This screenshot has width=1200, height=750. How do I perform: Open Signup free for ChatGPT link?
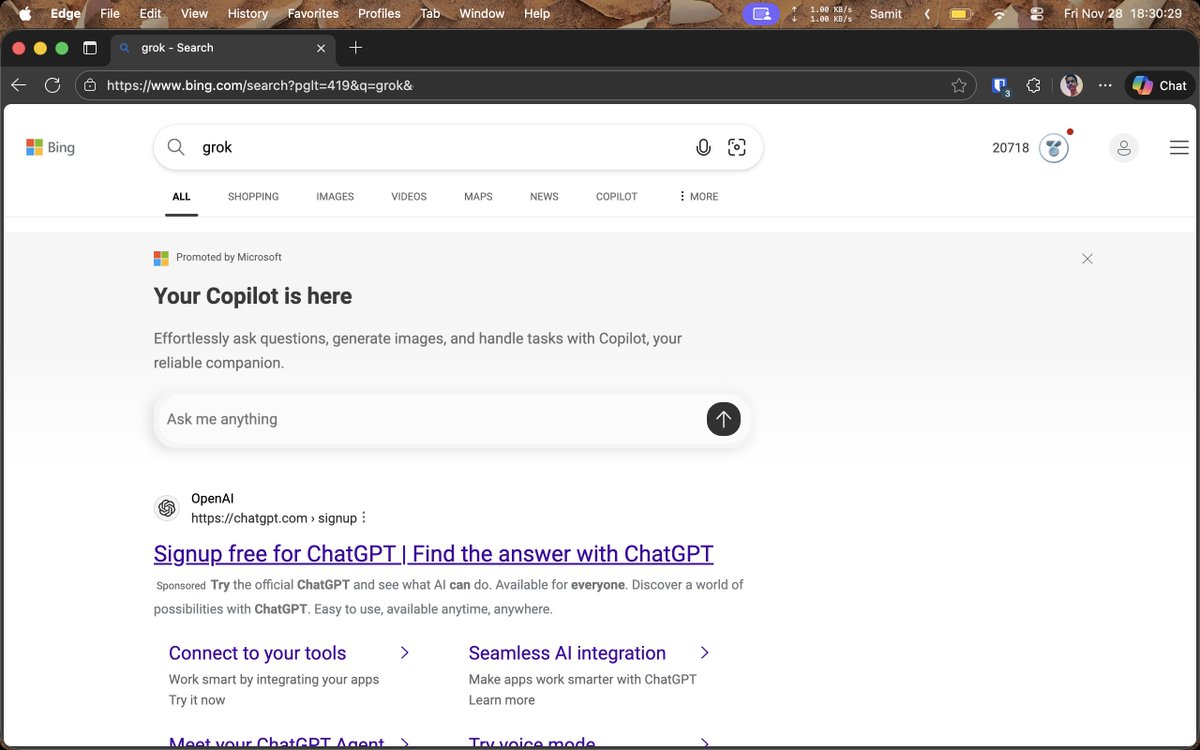[x=434, y=554]
